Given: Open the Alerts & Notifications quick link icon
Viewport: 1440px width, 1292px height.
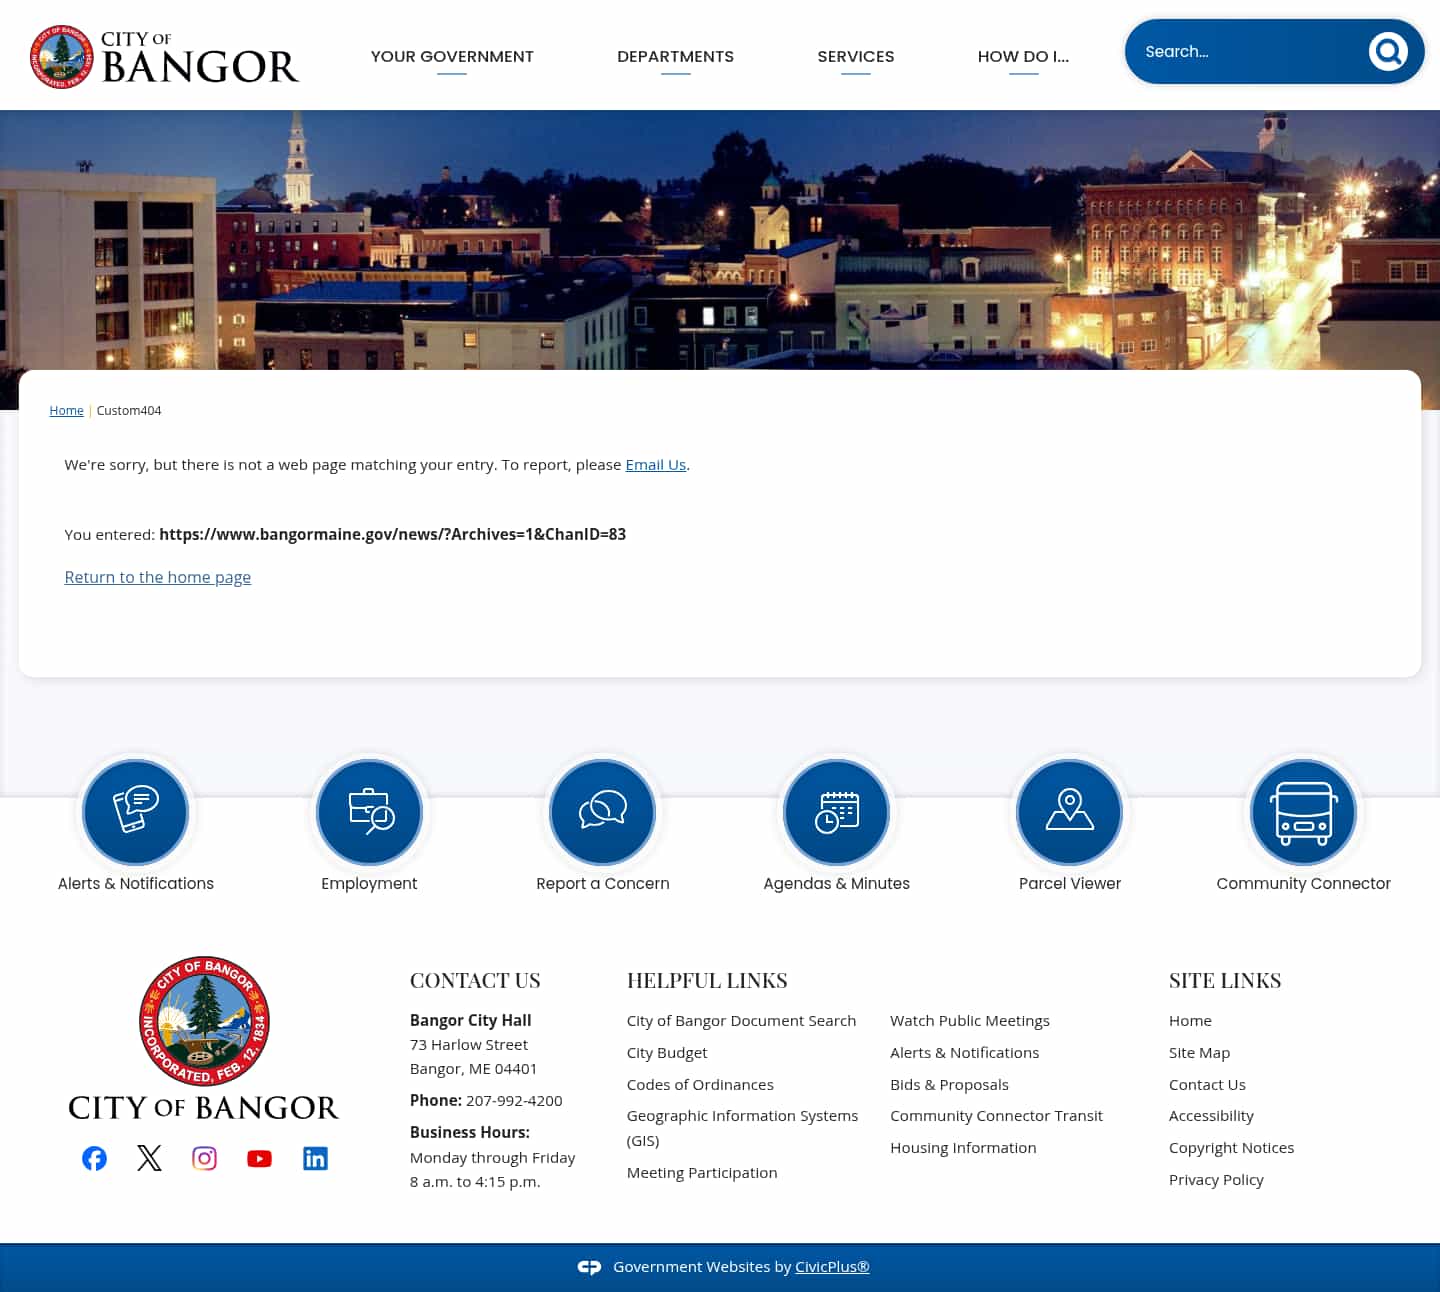Looking at the screenshot, I should (x=135, y=812).
